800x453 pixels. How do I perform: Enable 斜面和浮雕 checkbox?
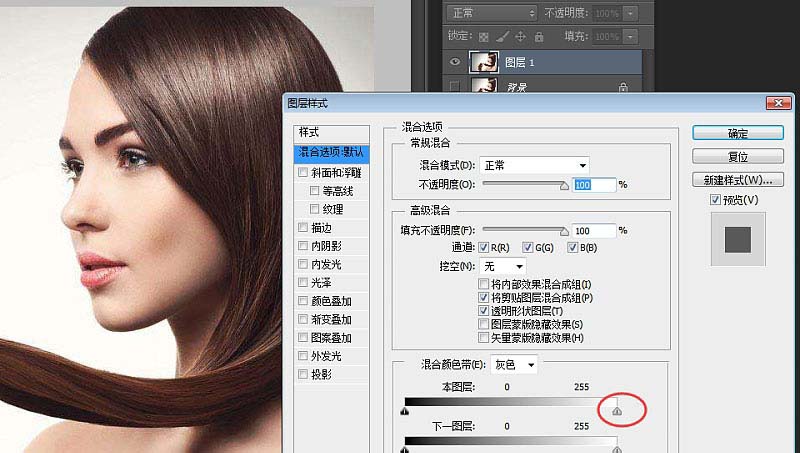[x=303, y=172]
